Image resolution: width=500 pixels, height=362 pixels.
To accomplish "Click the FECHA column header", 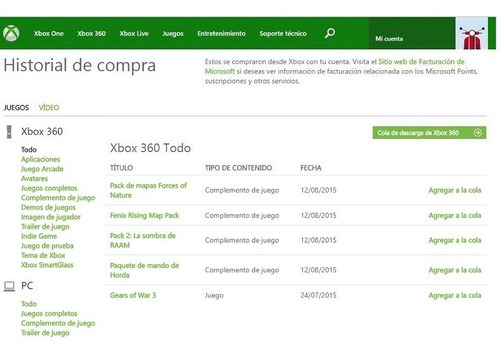I will click(311, 168).
